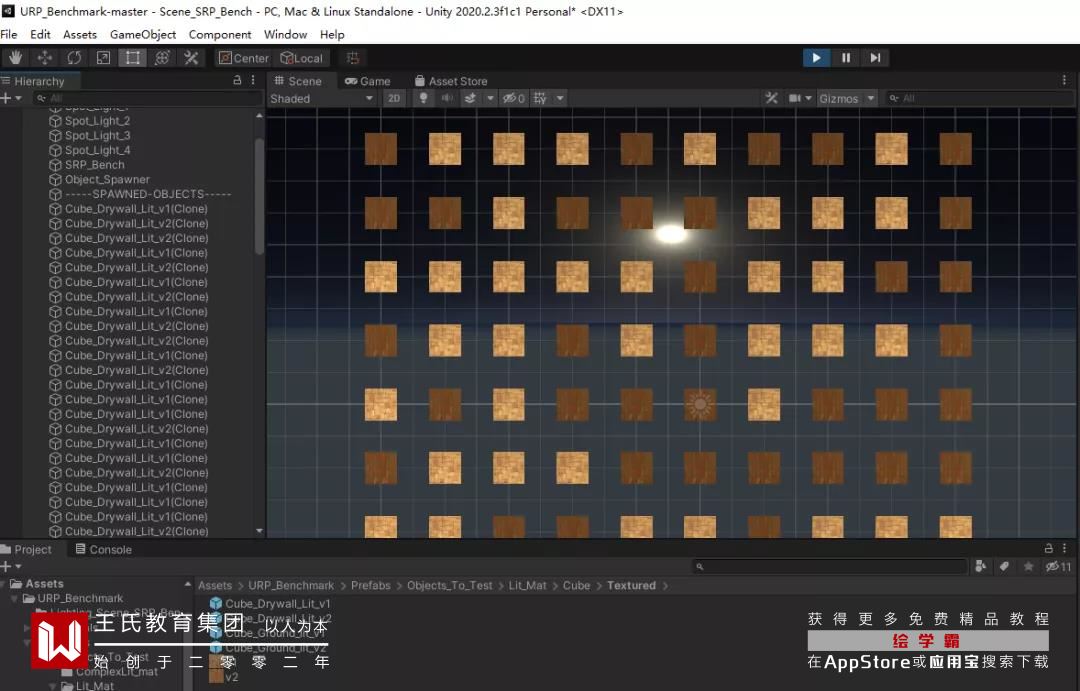
Task: Select Object_Spawner in Hierarchy
Action: click(107, 180)
